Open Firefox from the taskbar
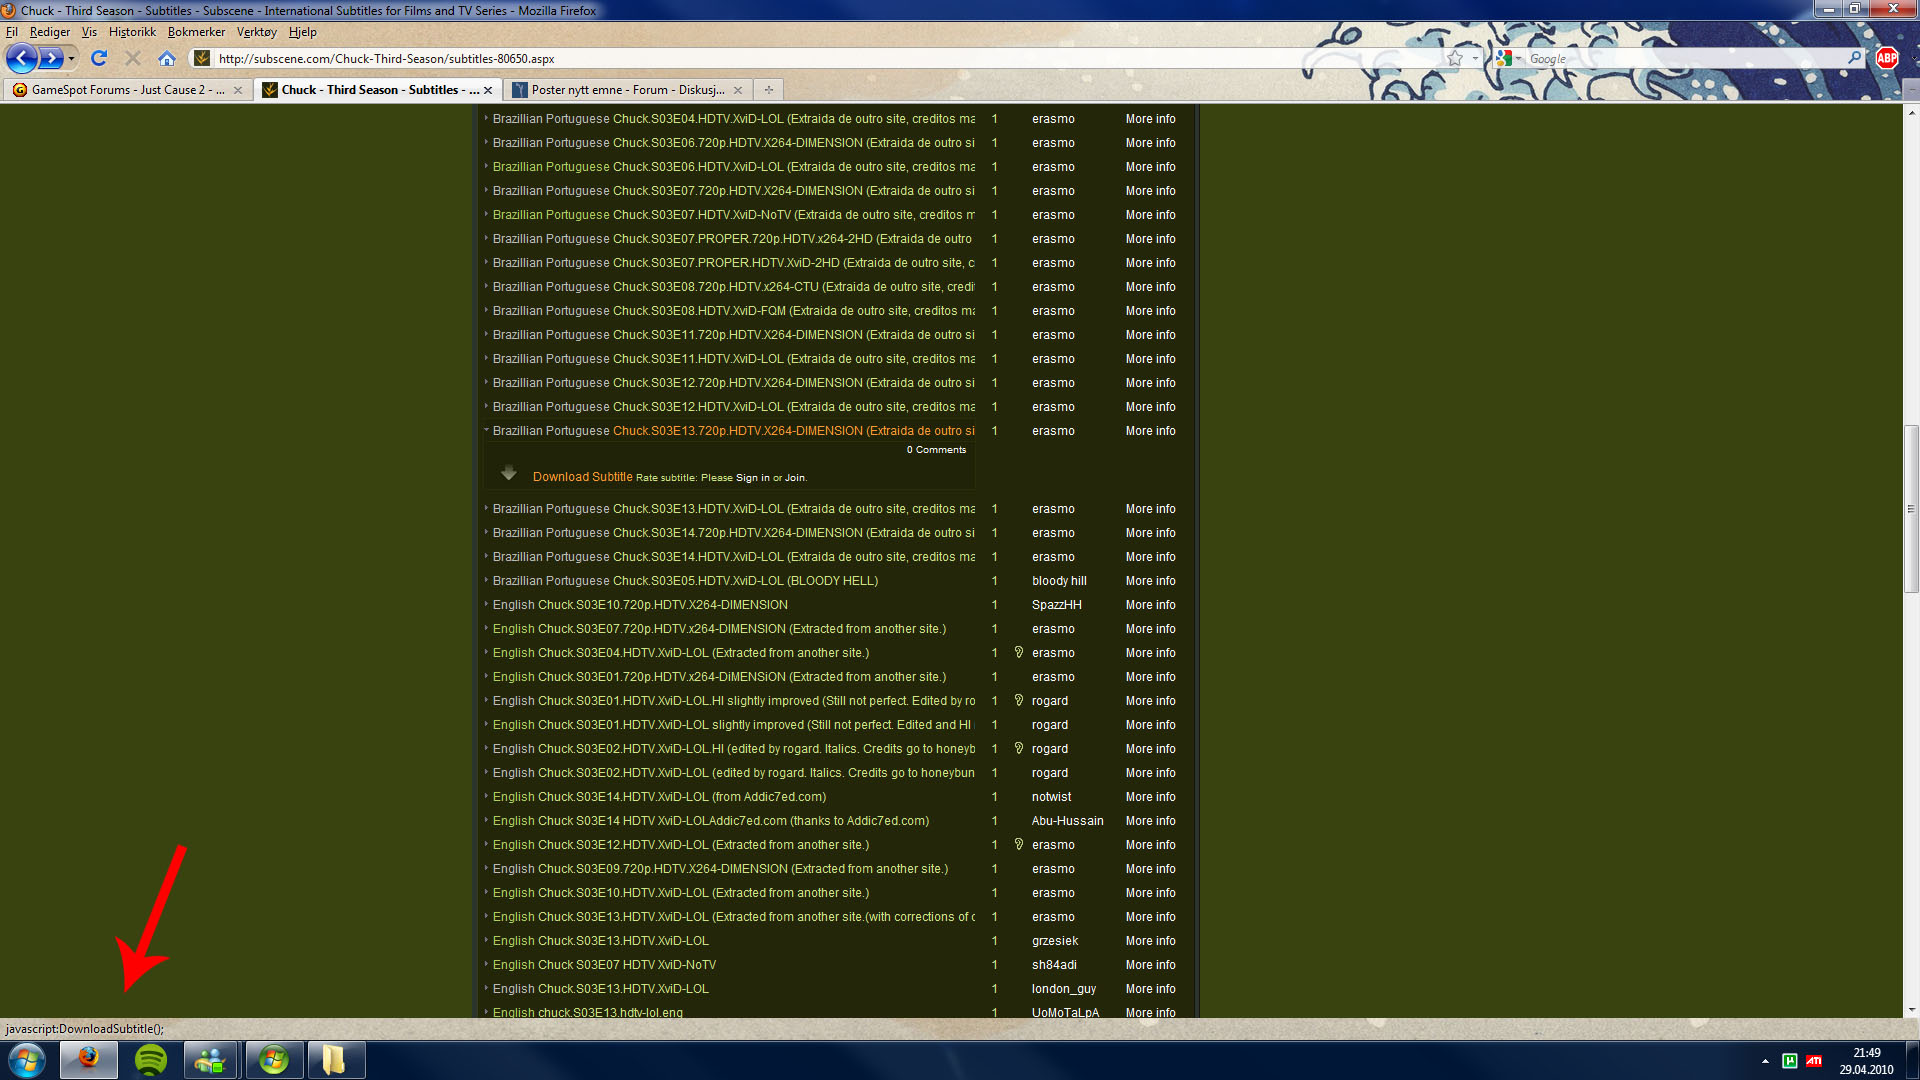 click(89, 1059)
